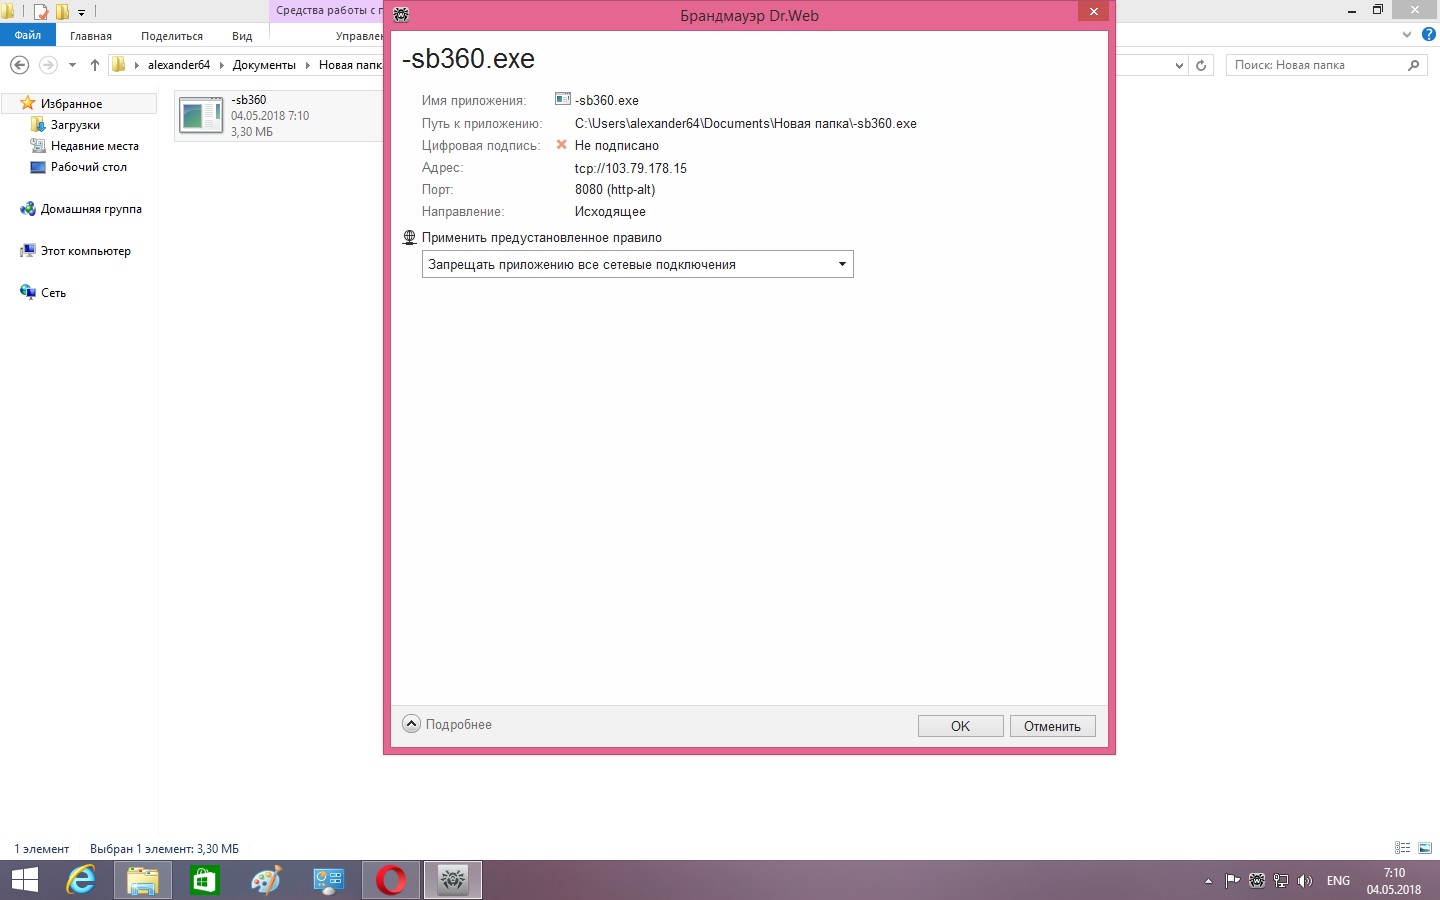Expand the breadcrumb arrow after alexander64
Image resolution: width=1440 pixels, height=900 pixels.
(x=221, y=65)
